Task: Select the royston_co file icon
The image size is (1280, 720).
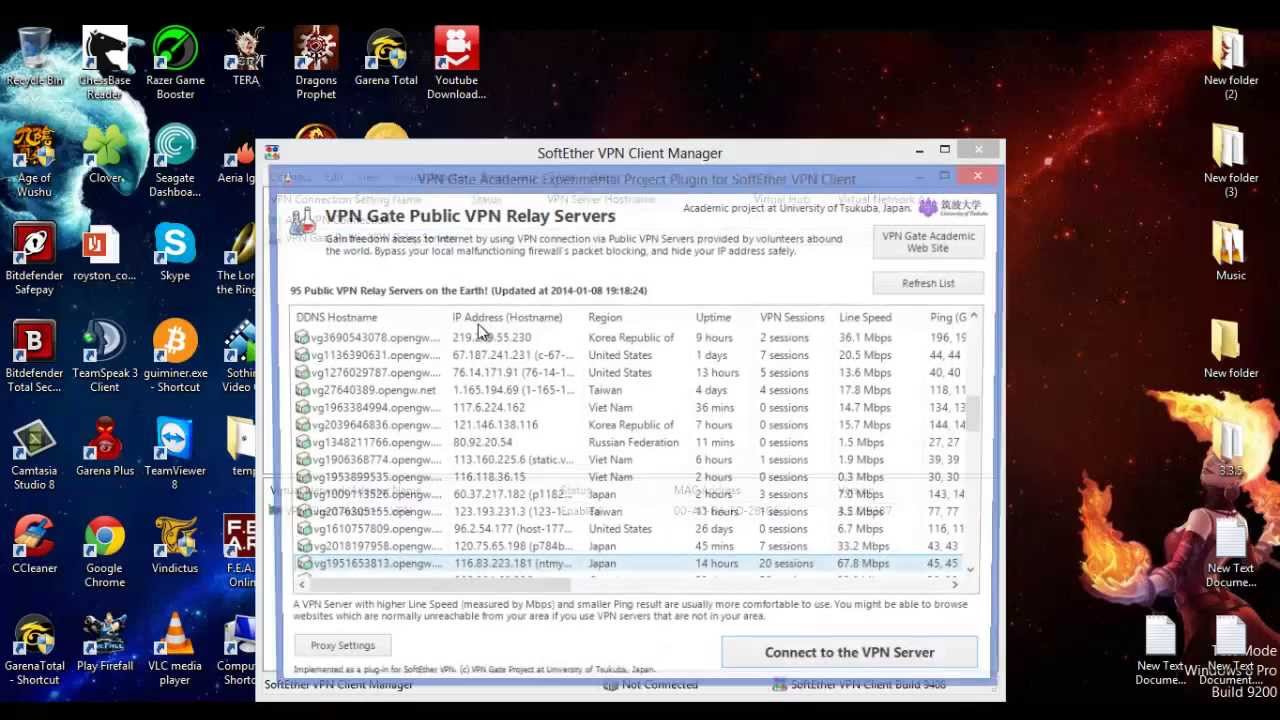Action: click(x=104, y=254)
